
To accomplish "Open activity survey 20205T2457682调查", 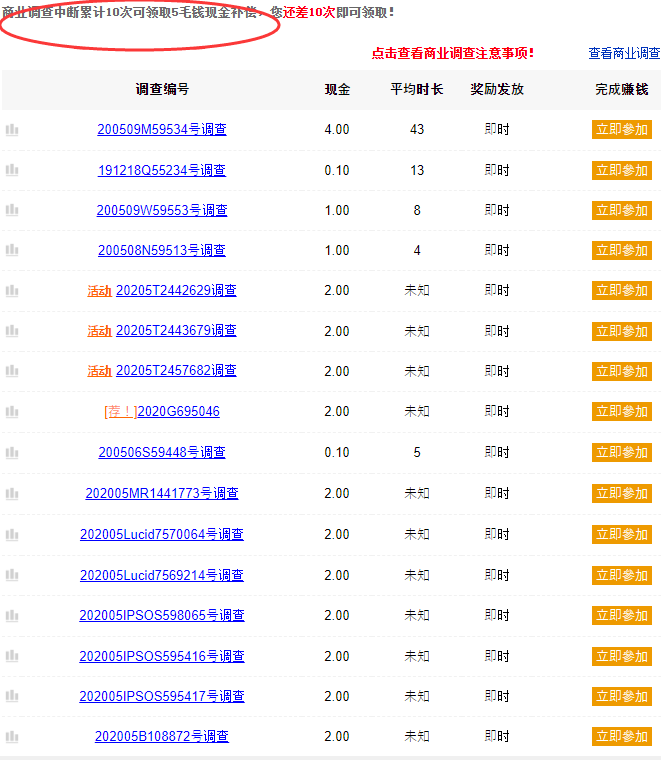I will pyautogui.click(x=176, y=371).
